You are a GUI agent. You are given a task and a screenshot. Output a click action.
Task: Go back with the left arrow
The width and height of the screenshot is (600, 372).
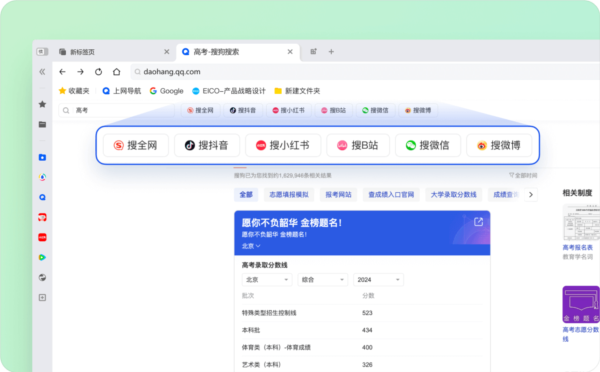[x=62, y=72]
